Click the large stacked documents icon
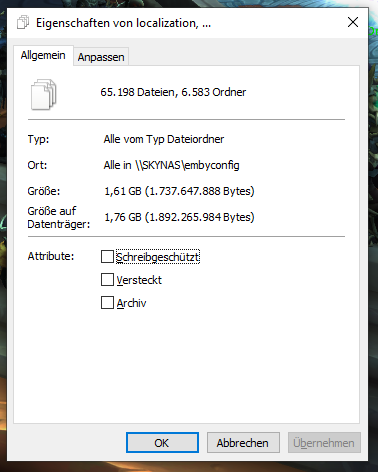 (44, 94)
